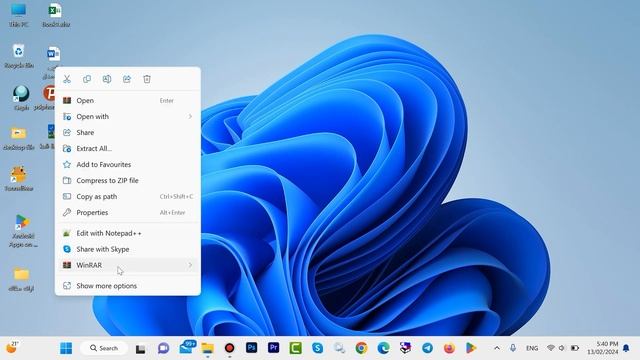
Task: Open the weather widget on the taskbar
Action: [12, 348]
